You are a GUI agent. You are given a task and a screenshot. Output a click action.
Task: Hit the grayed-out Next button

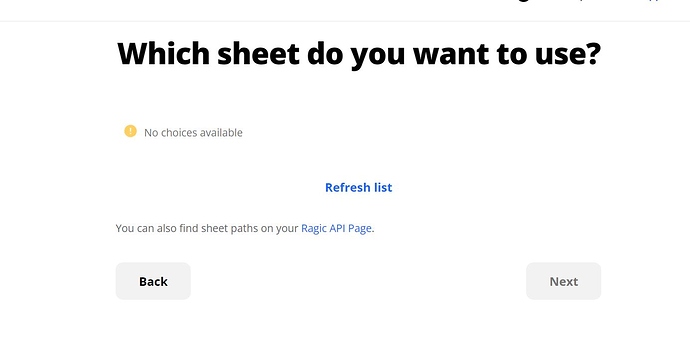click(x=564, y=281)
